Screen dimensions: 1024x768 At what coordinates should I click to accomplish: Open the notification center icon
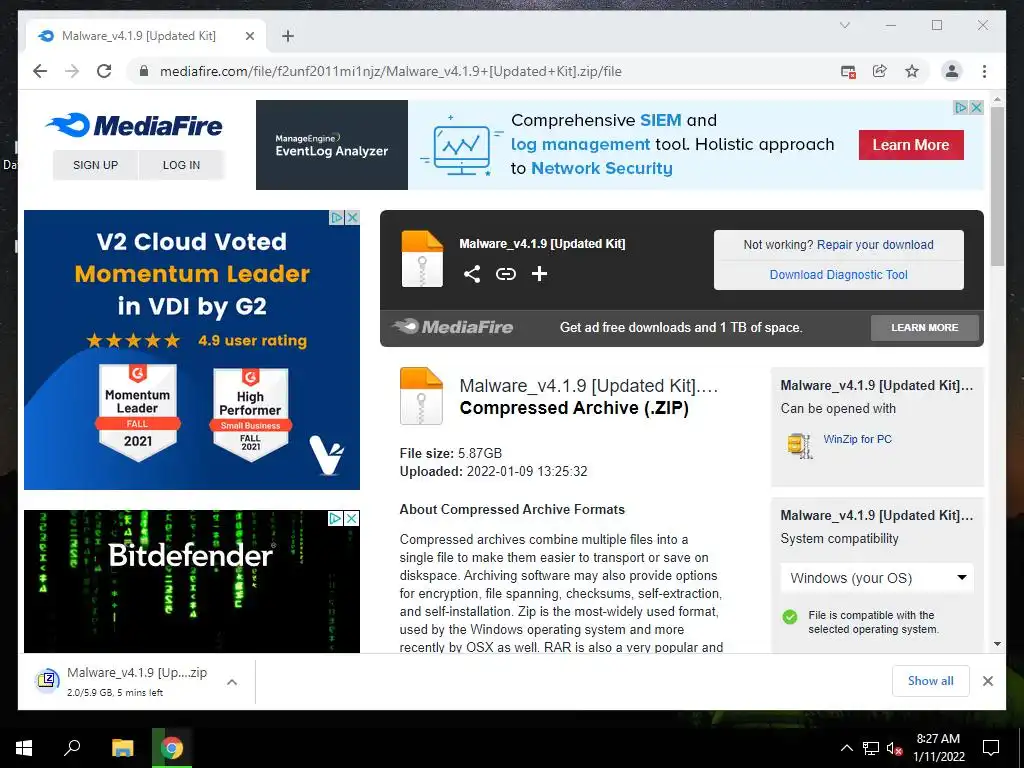991,748
